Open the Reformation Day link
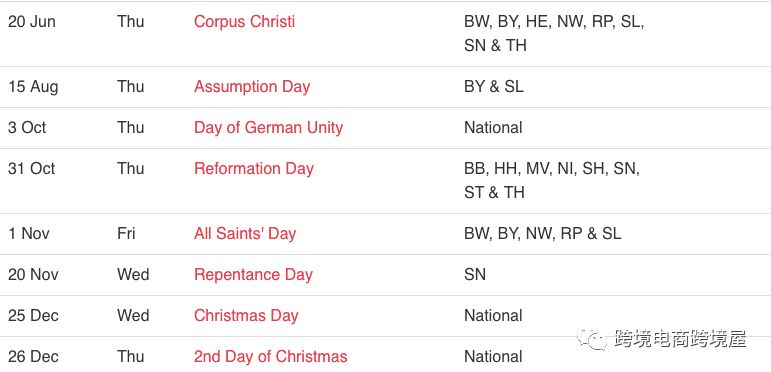Viewport: 771px width, 372px height. pyautogui.click(x=254, y=169)
